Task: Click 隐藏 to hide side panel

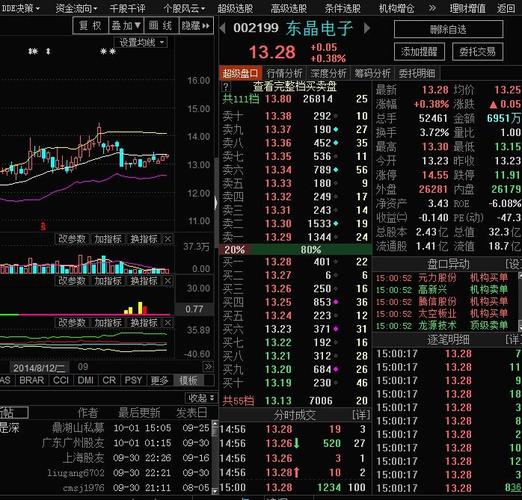Action: pyautogui.click(x=196, y=26)
